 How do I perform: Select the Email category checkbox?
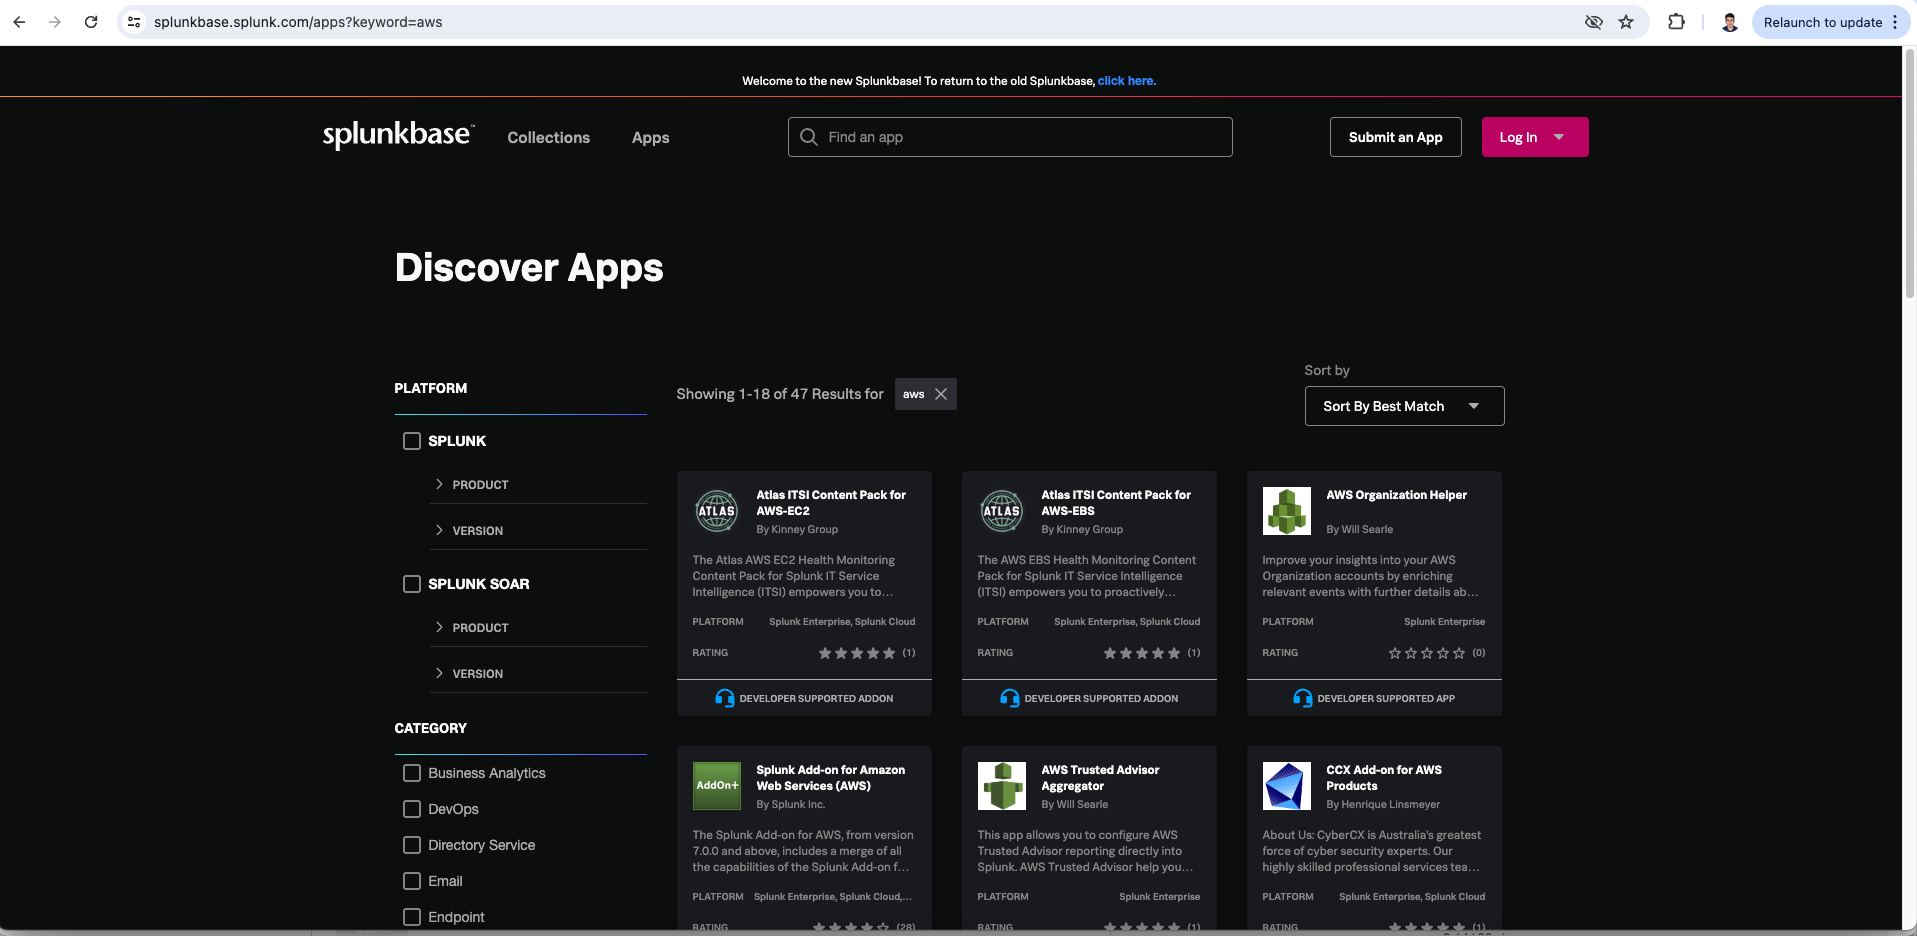point(412,881)
